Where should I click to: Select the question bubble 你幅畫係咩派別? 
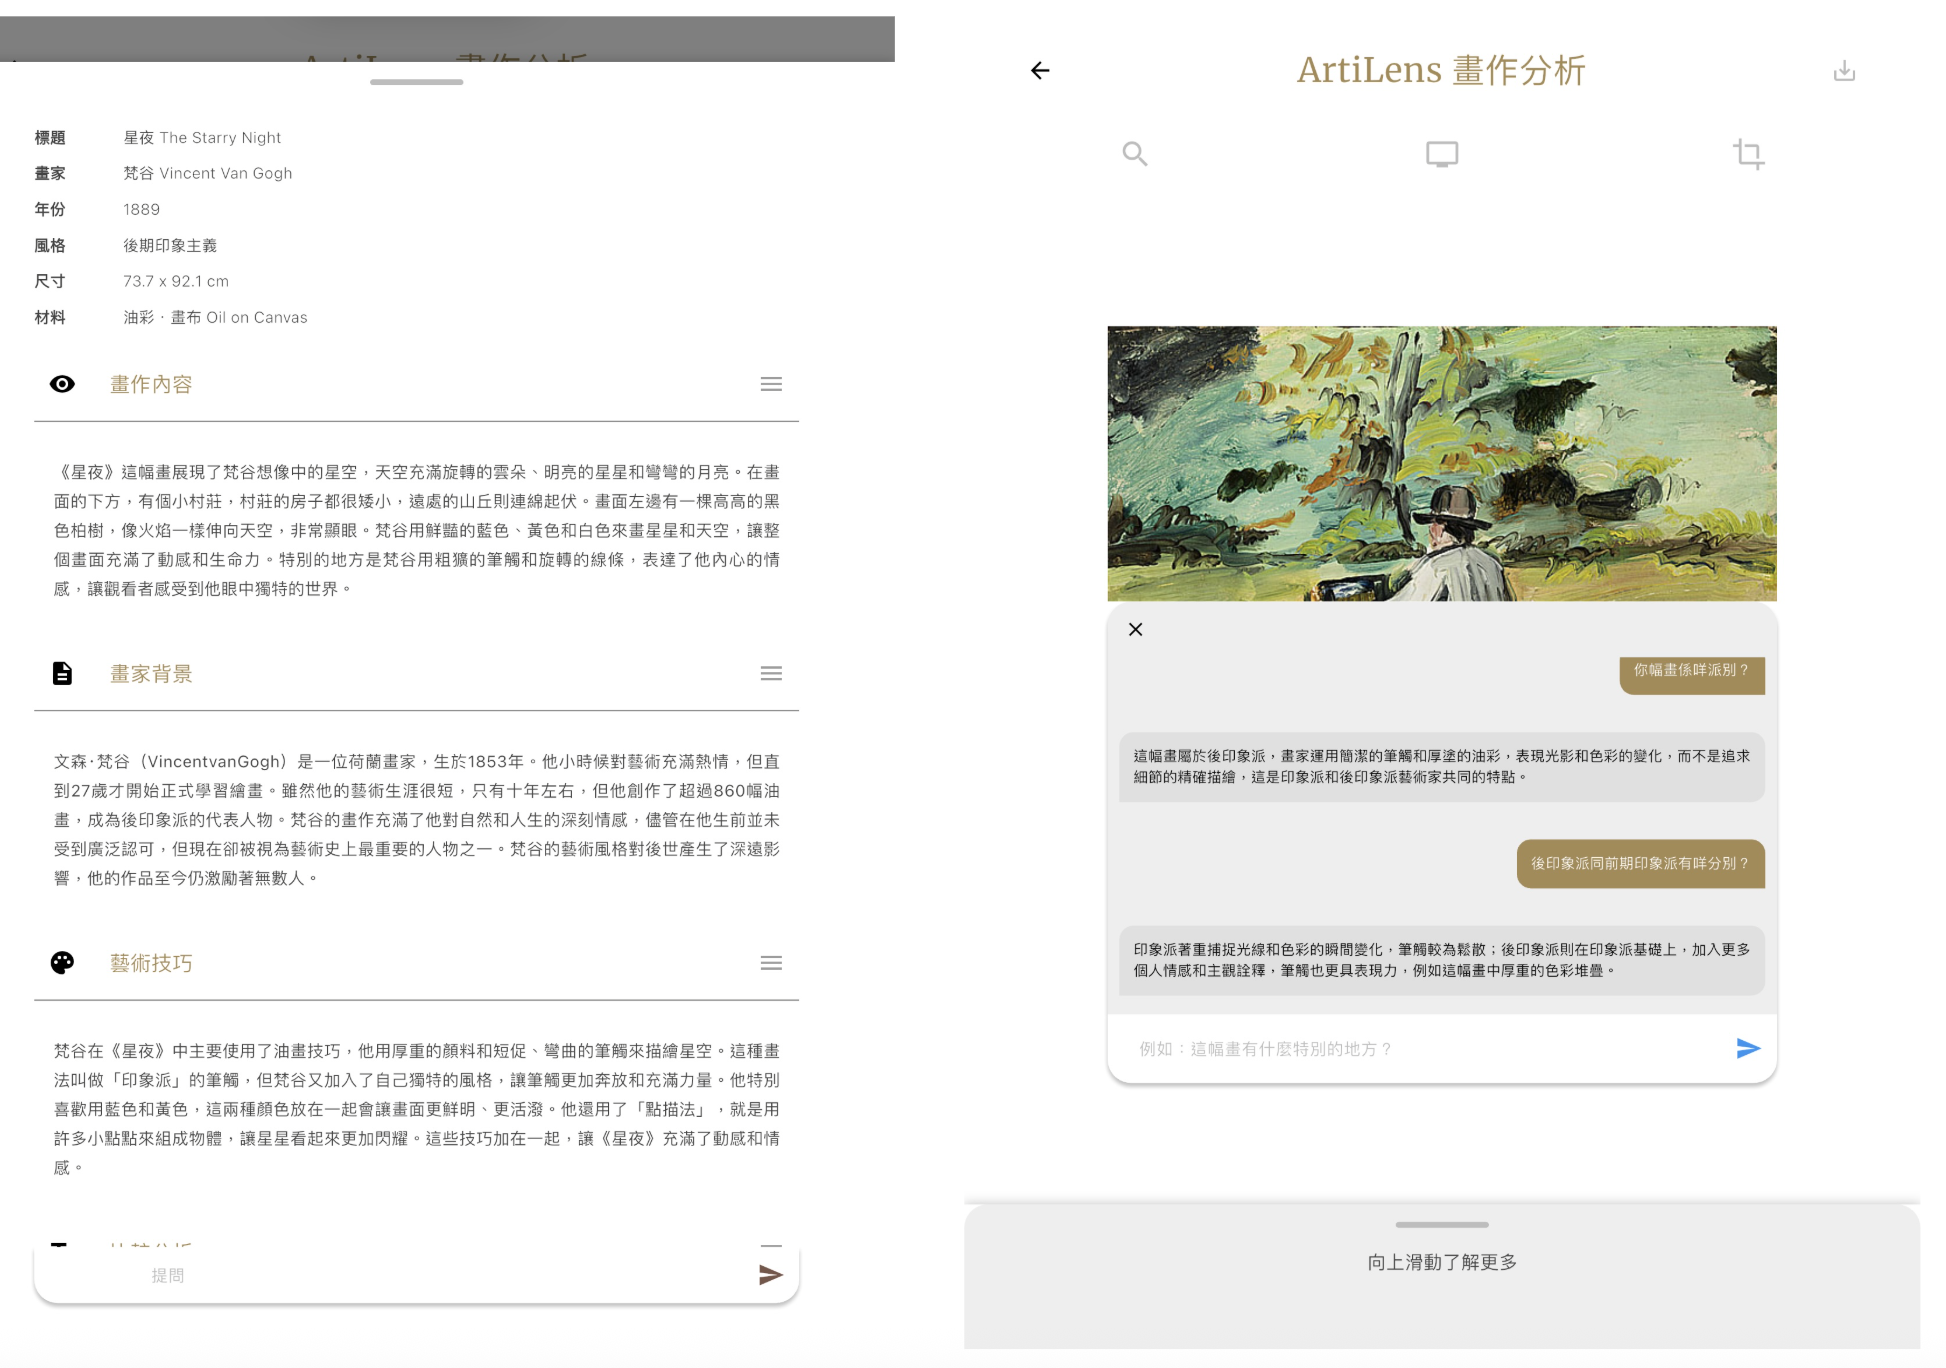click(1690, 674)
